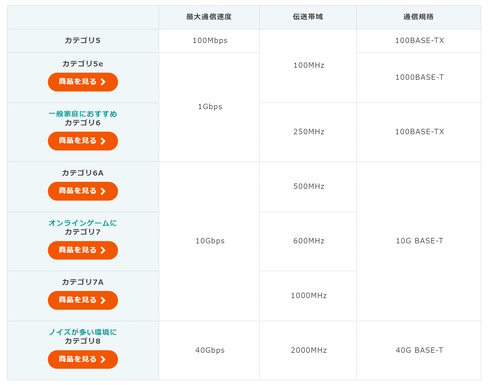Select the 1Gbps cell

(x=210, y=107)
